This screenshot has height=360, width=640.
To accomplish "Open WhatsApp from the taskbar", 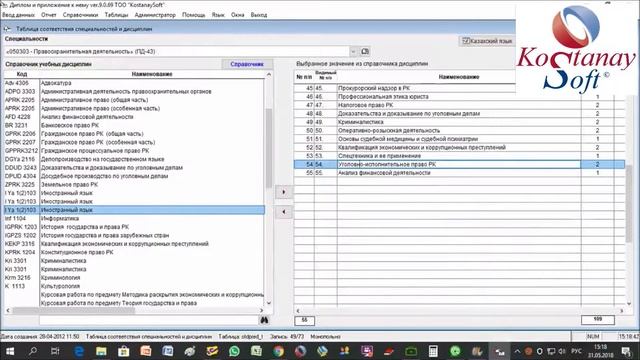I will [x=234, y=351].
